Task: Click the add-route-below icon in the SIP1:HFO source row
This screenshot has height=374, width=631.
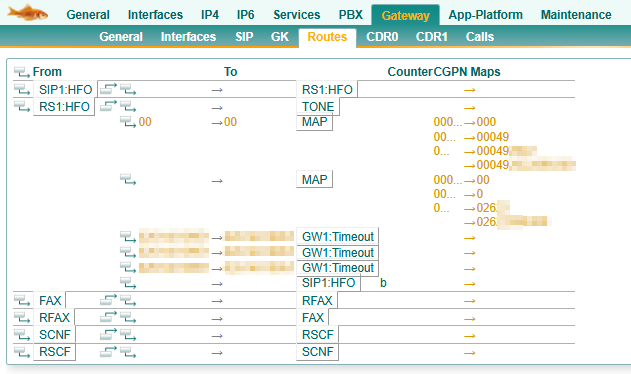Action: (x=108, y=89)
